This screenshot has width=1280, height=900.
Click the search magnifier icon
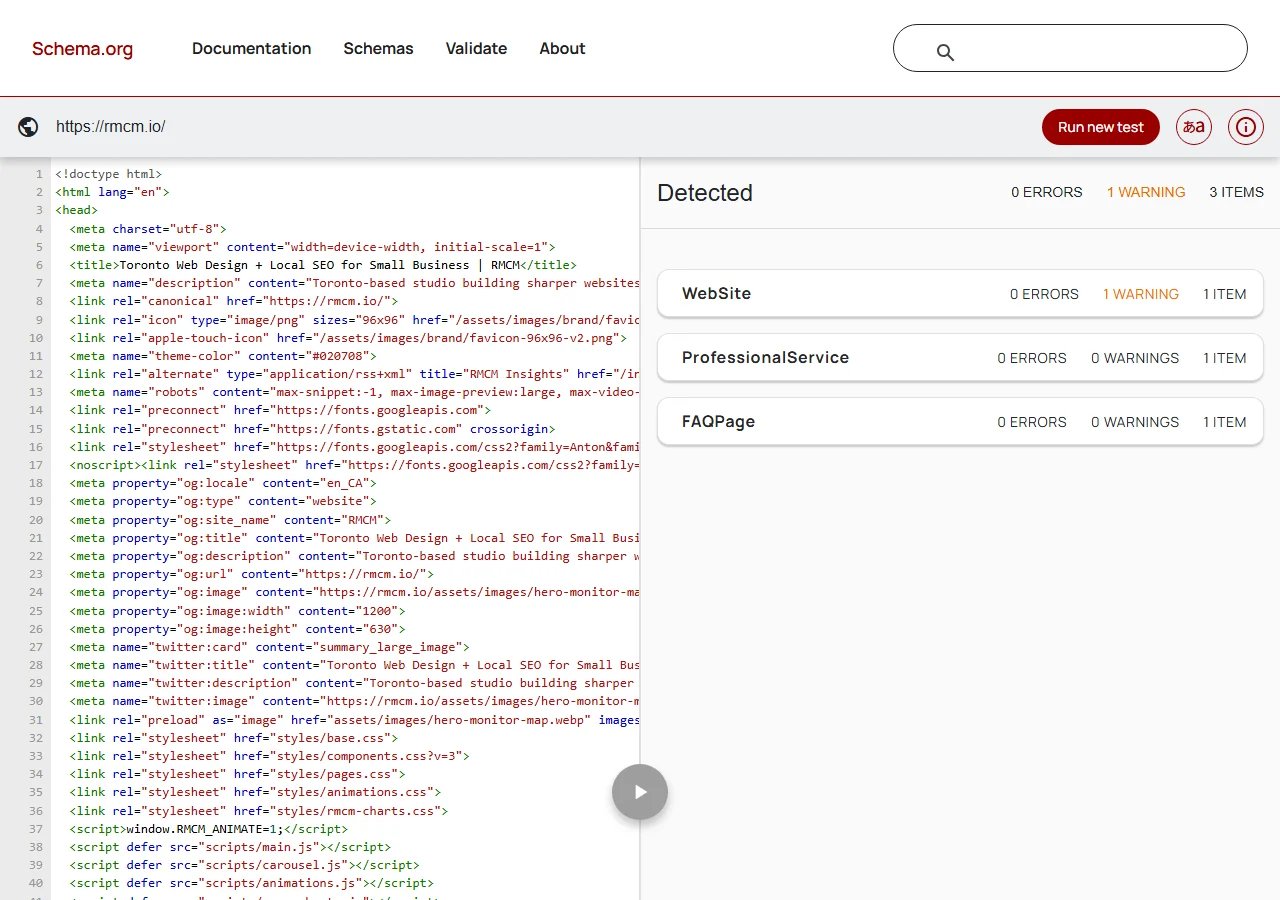[x=945, y=52]
